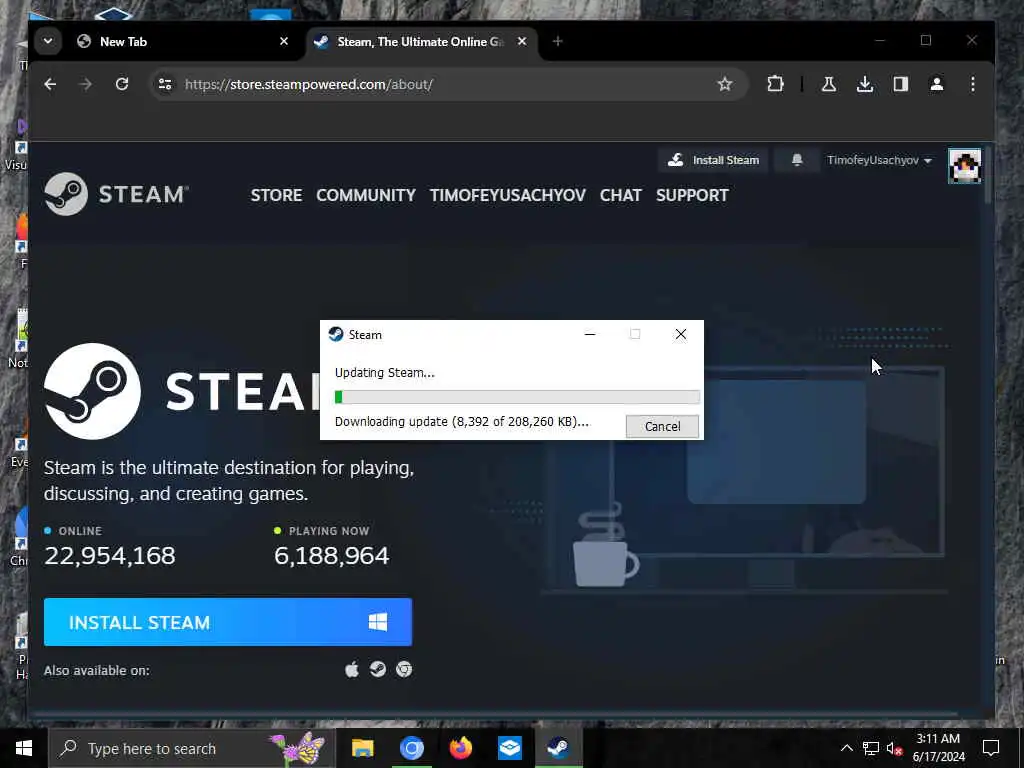Click the Steam icon in updater title bar
Viewport: 1024px width, 768px height.
[x=336, y=334]
